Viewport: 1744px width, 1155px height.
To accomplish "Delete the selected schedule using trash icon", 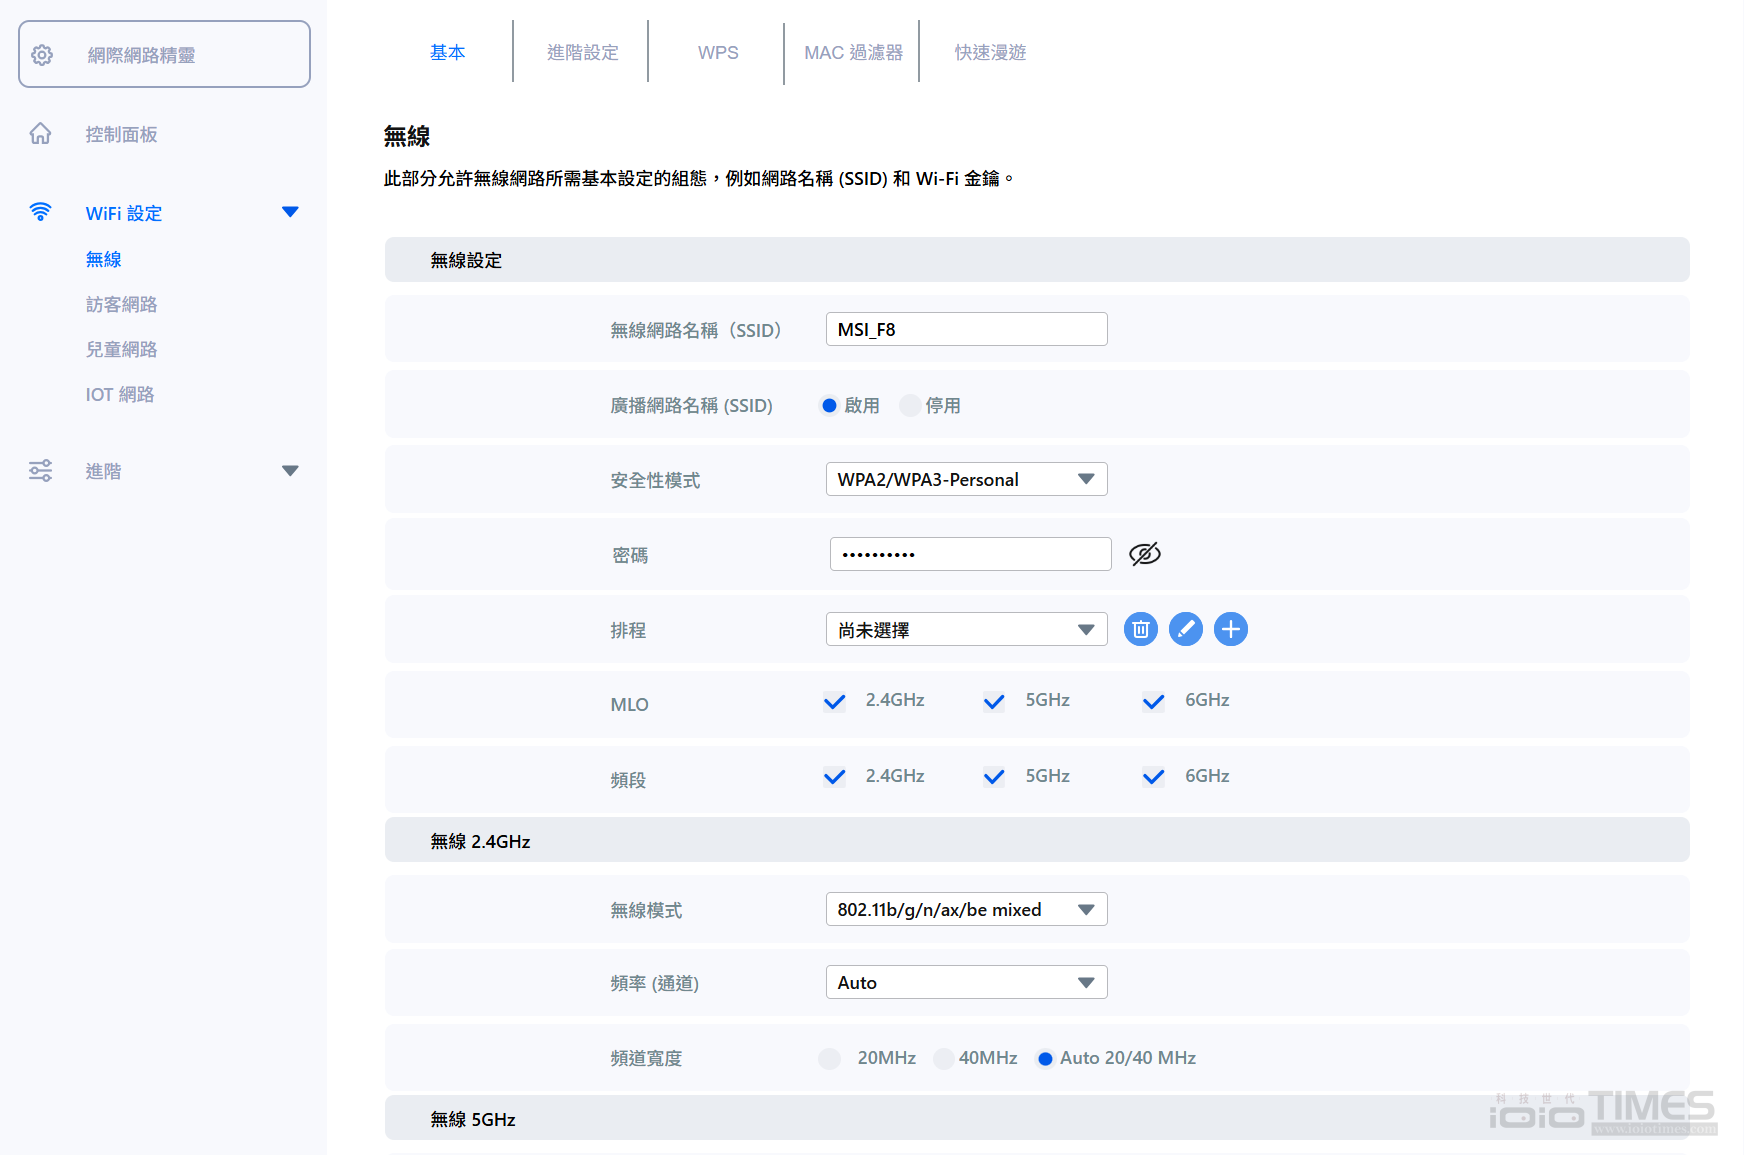I will [1140, 629].
